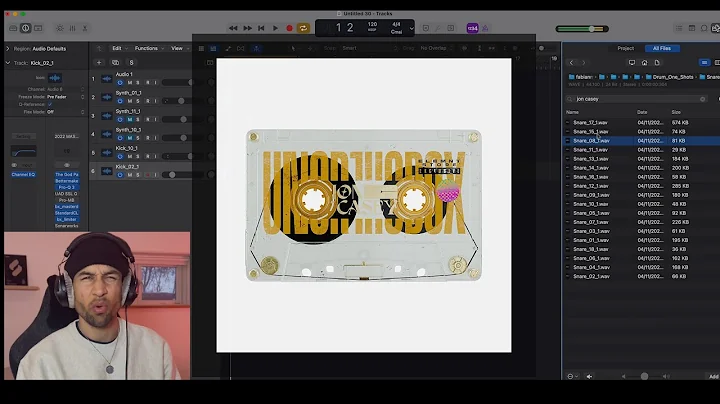The image size is (720, 404).
Task: Sort files by Size column header
Action: 676,112
